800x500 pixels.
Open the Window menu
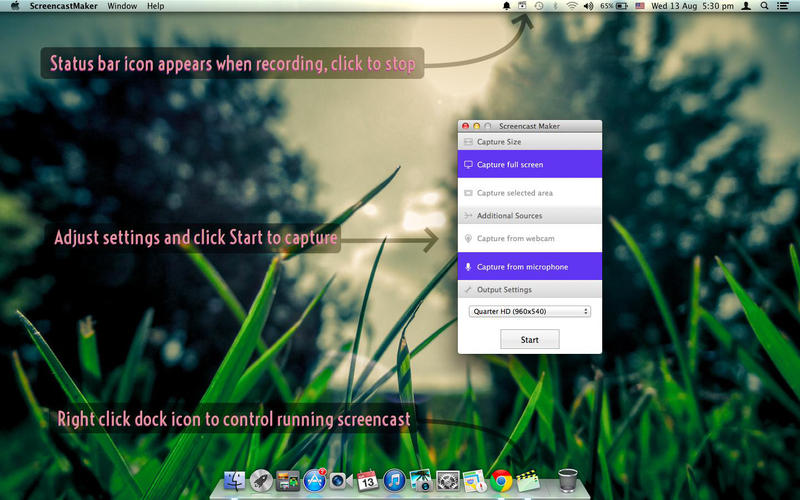point(122,6)
